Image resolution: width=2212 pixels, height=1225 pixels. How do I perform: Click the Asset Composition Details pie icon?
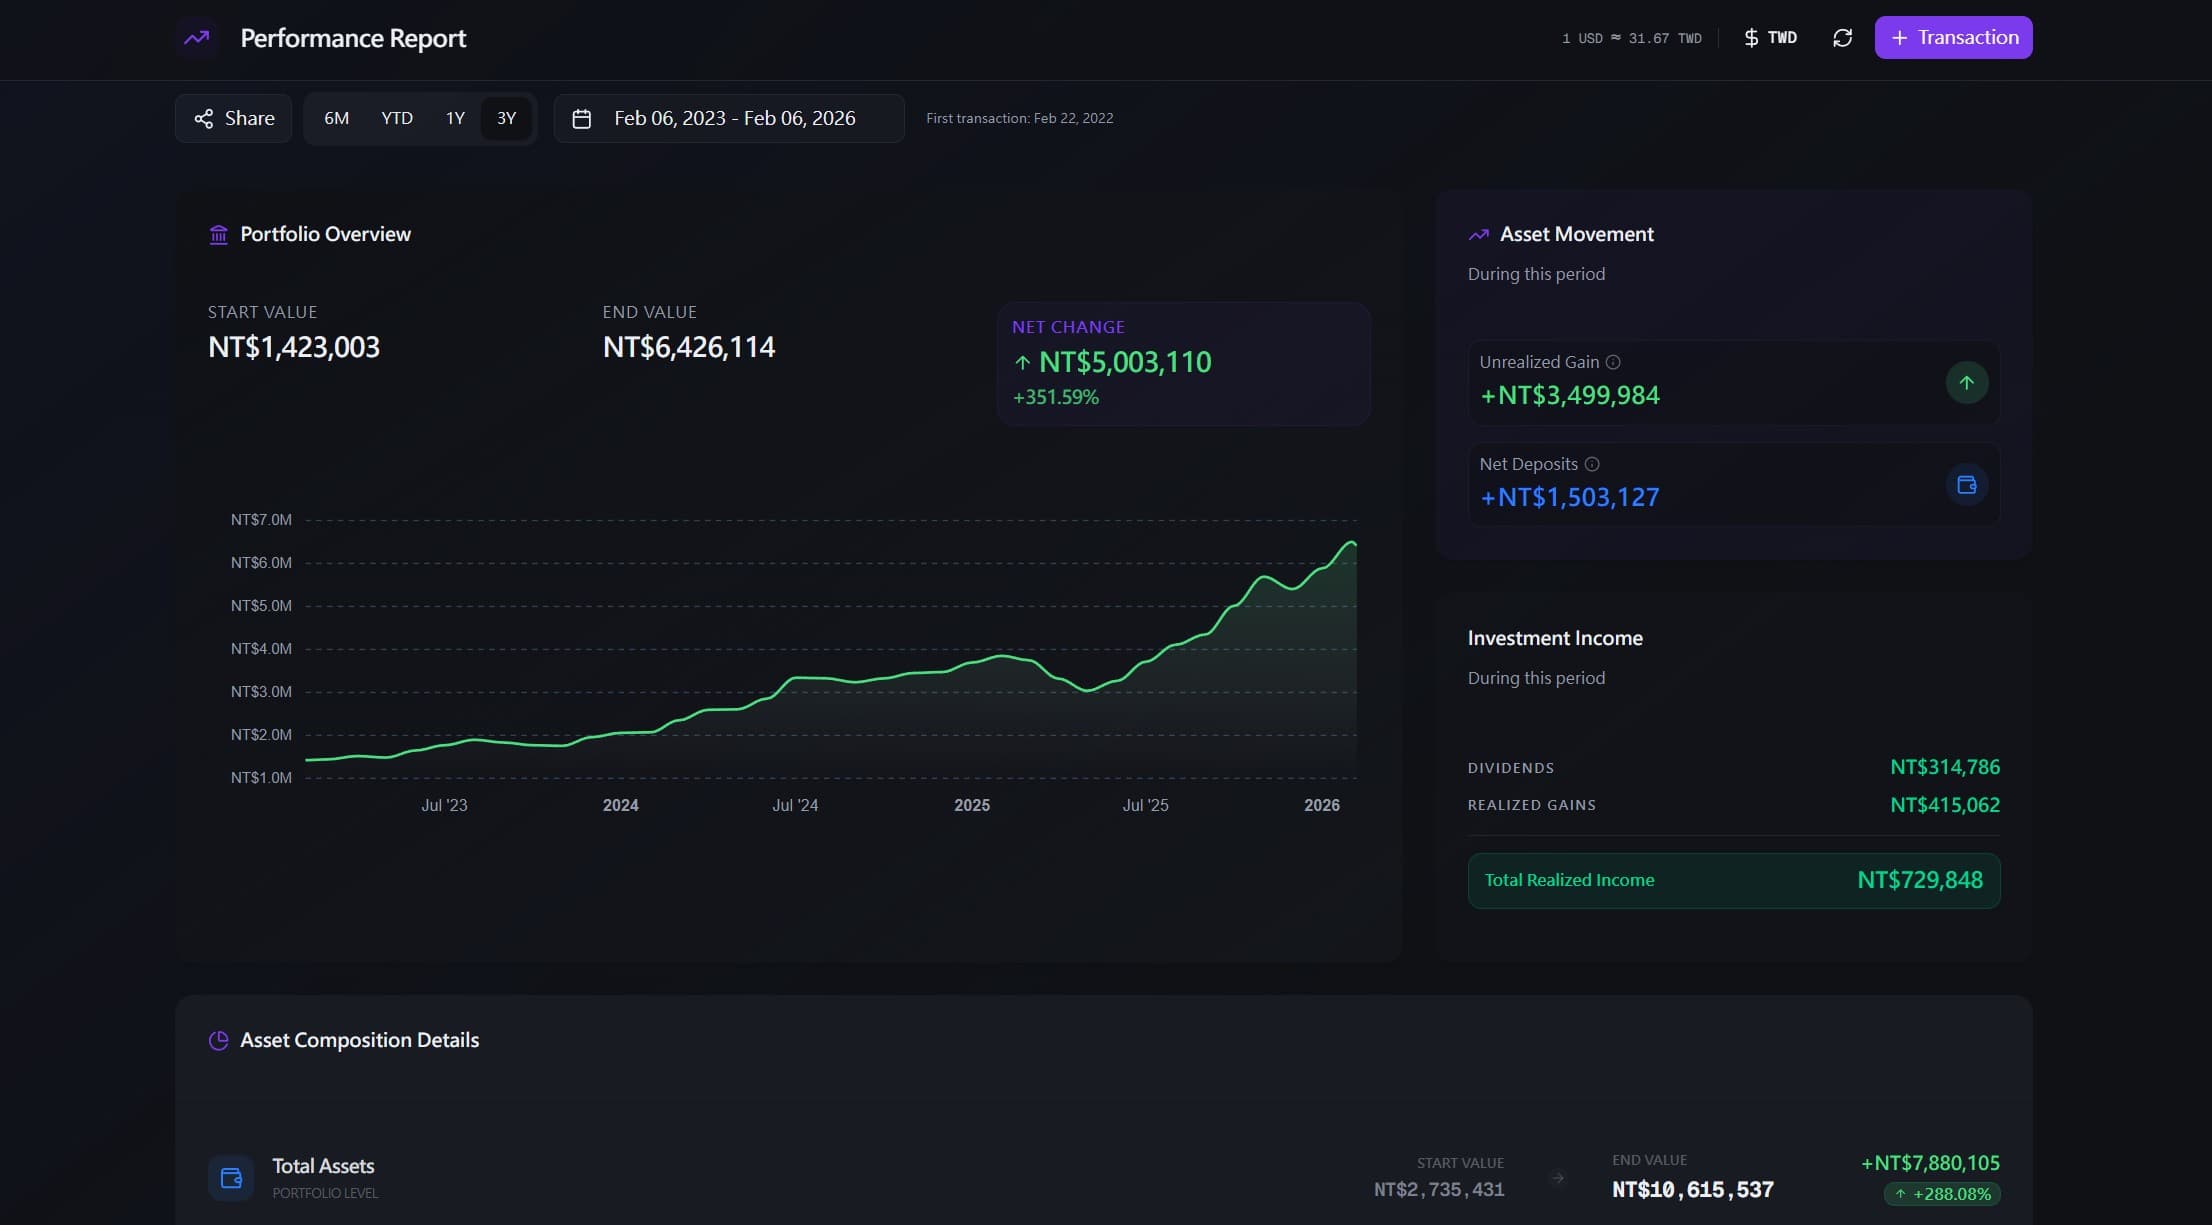pyautogui.click(x=218, y=1040)
